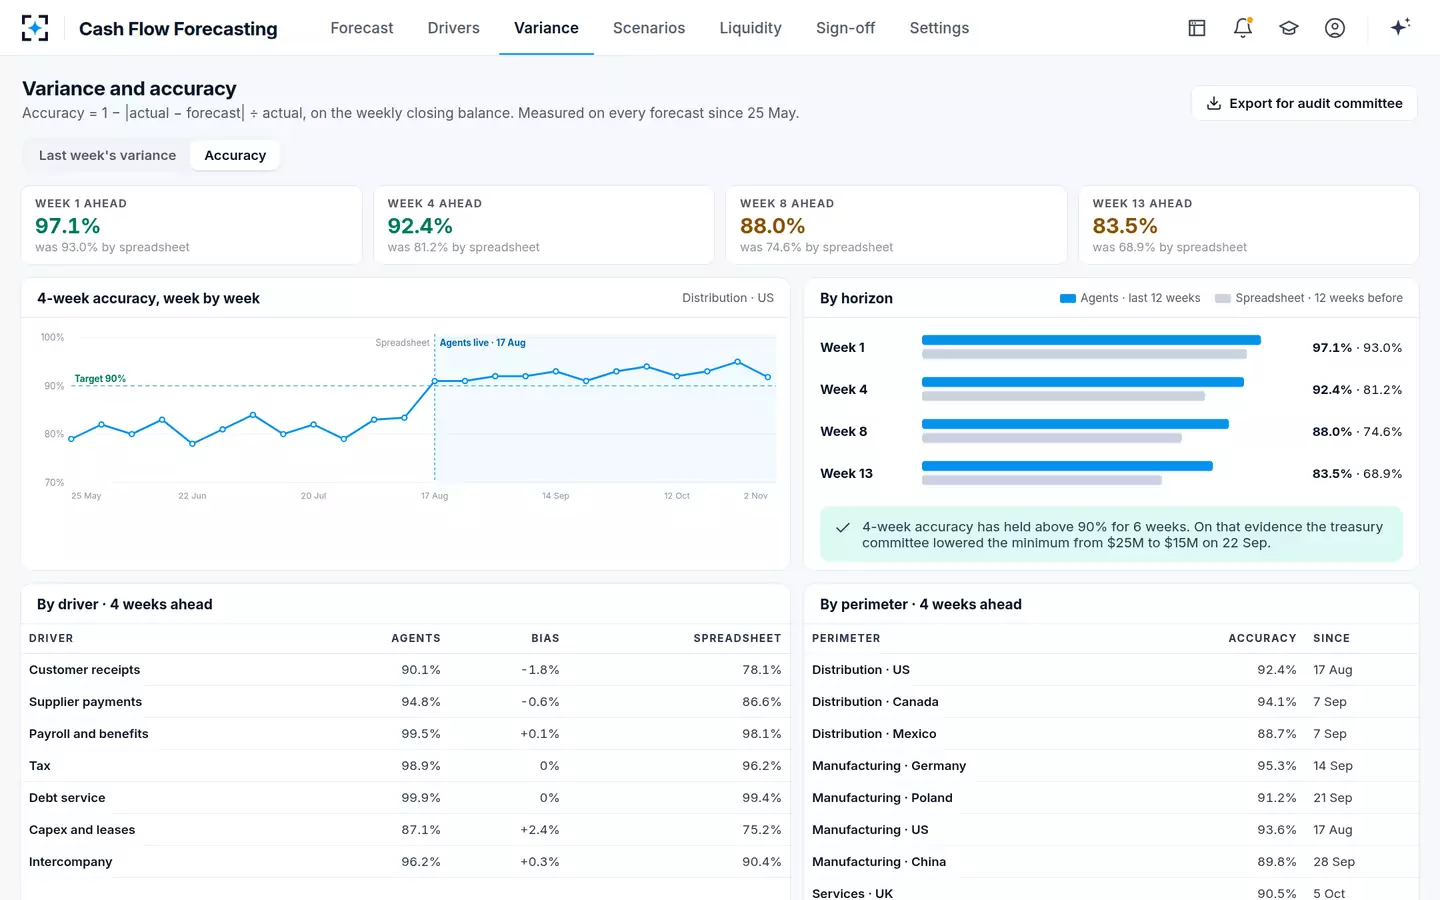The height and width of the screenshot is (900, 1440).
Task: Sort by the SINCE column header
Action: pos(1331,638)
